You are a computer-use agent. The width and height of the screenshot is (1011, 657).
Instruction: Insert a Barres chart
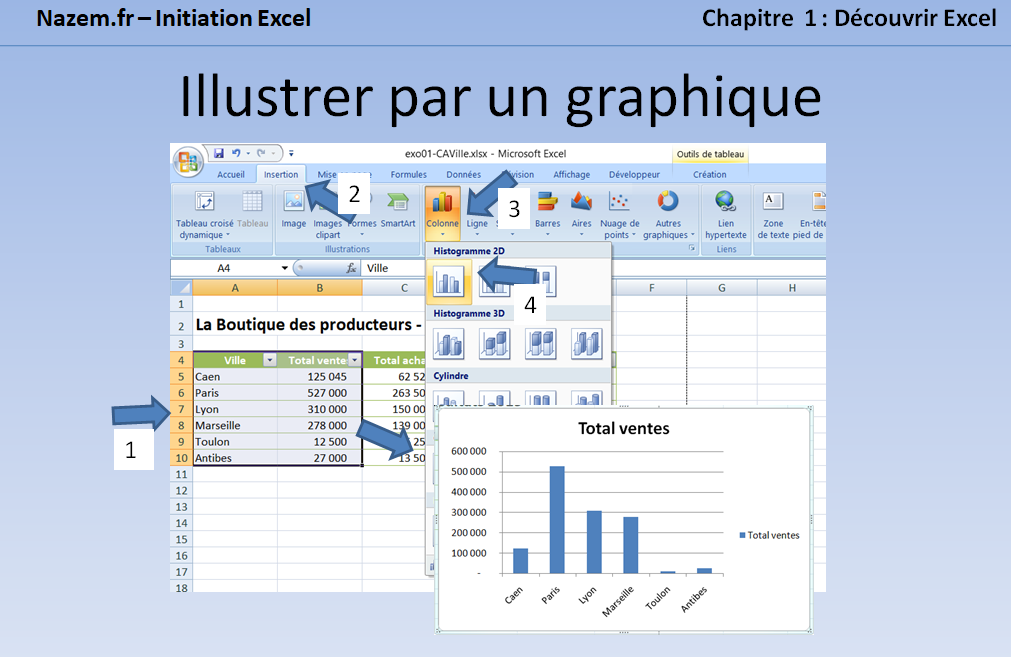click(547, 211)
